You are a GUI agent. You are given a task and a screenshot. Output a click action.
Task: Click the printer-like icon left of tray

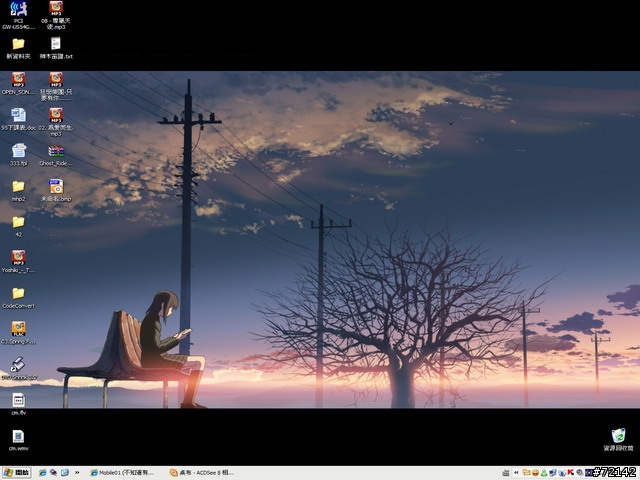click(x=506, y=473)
